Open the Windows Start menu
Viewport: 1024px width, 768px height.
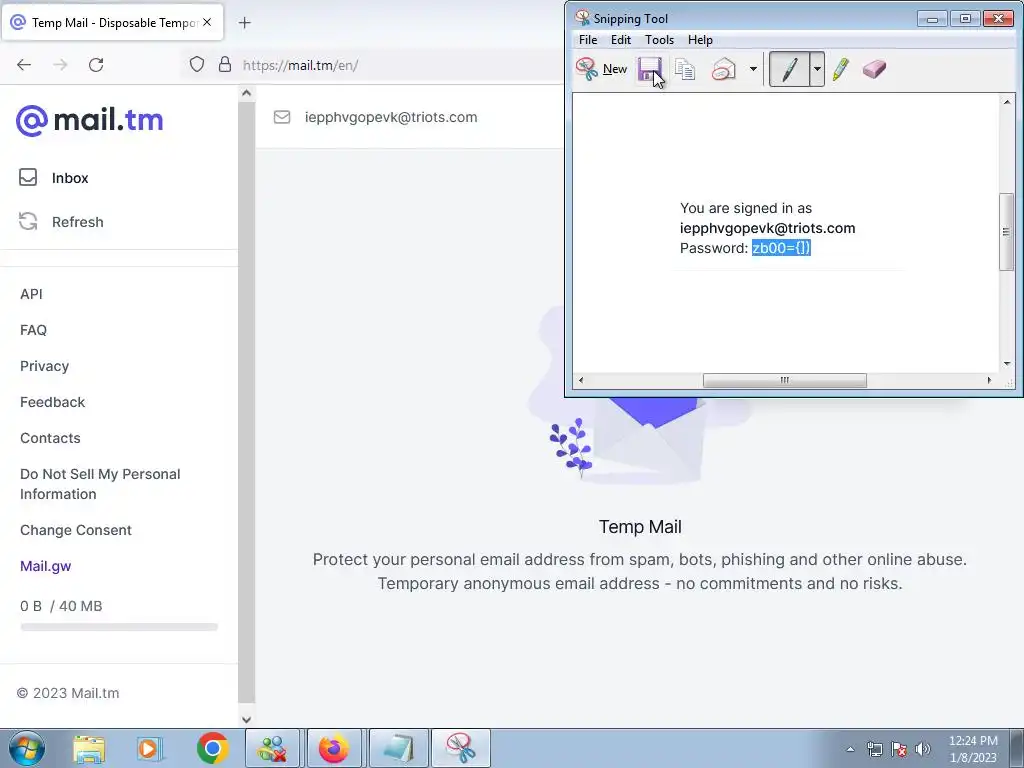[x=27, y=748]
